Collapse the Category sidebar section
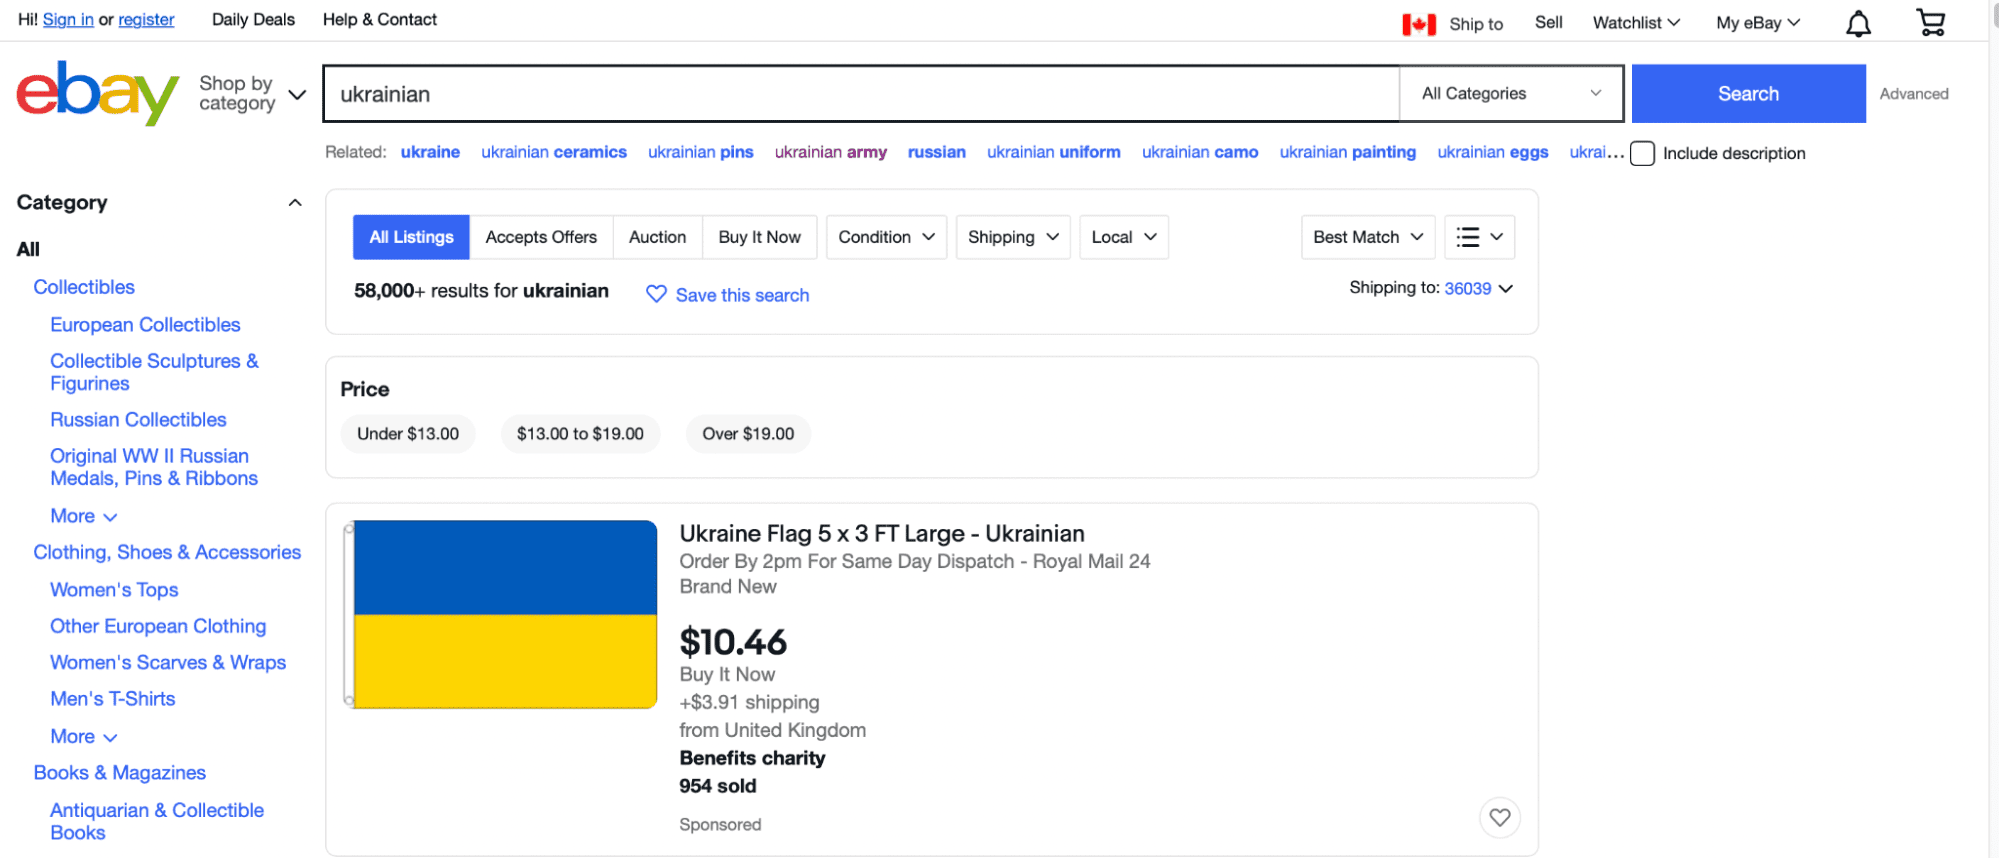Viewport: 1999px width, 858px height. (295, 203)
